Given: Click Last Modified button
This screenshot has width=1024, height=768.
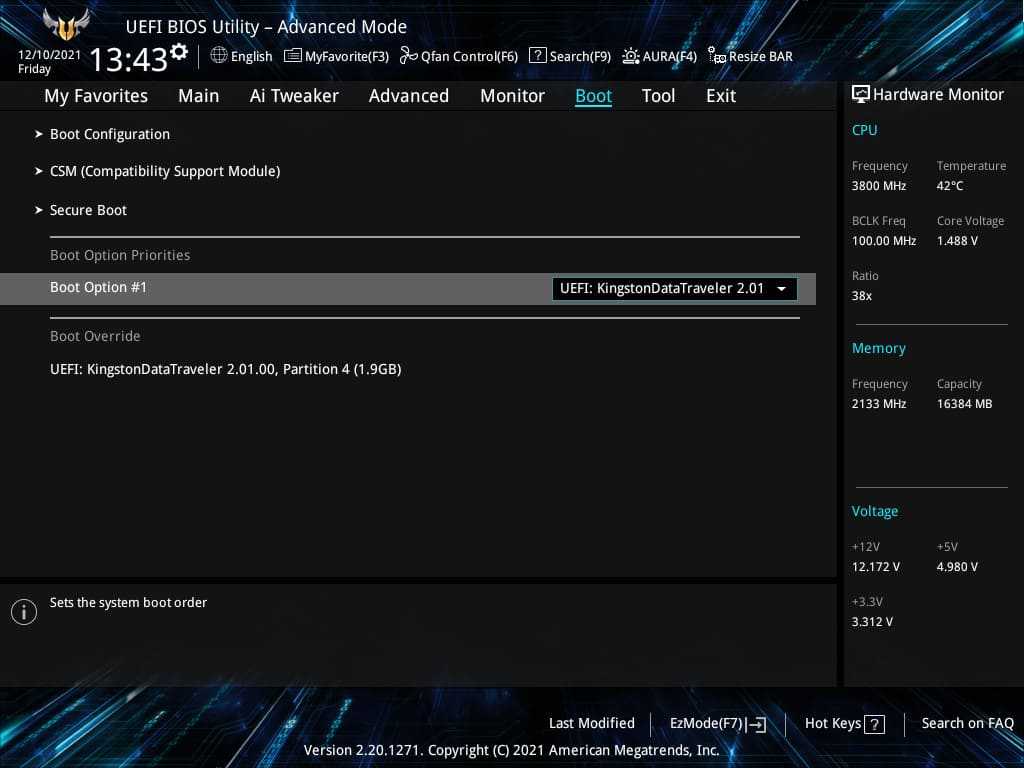Looking at the screenshot, I should coord(591,724).
